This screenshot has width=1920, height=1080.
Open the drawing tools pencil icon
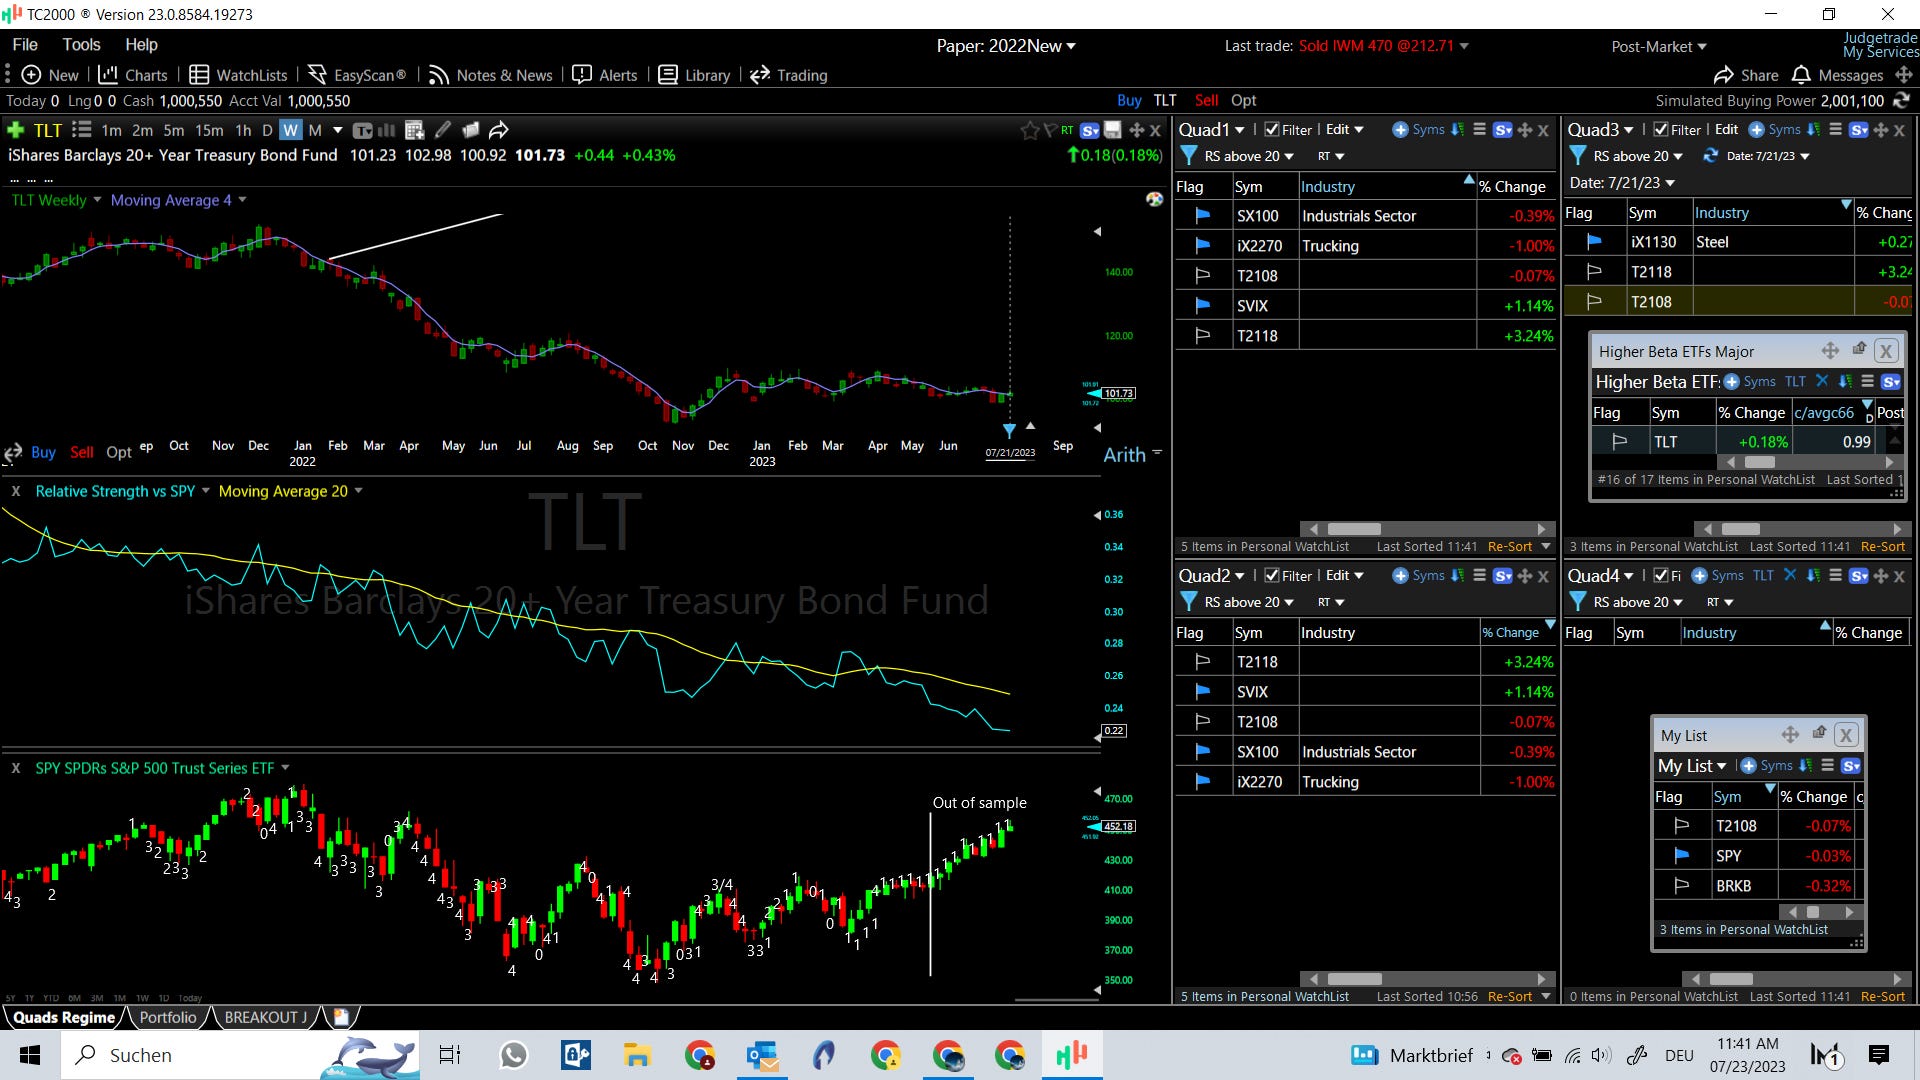click(443, 130)
